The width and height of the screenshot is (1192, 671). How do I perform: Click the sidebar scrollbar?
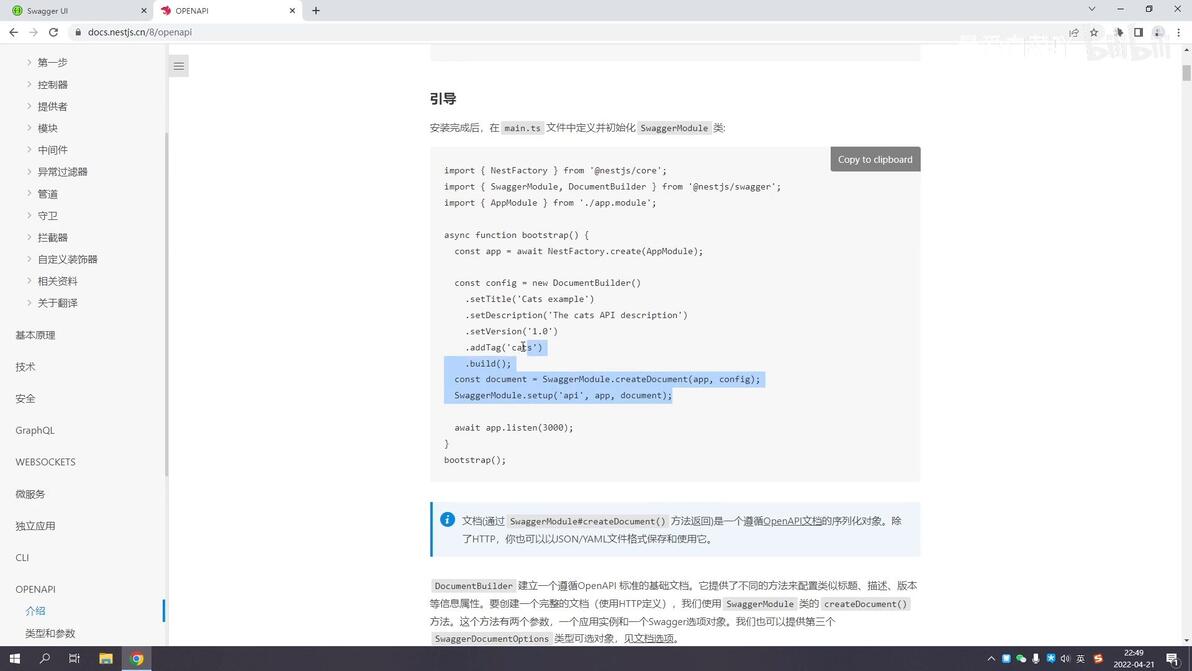(166, 304)
